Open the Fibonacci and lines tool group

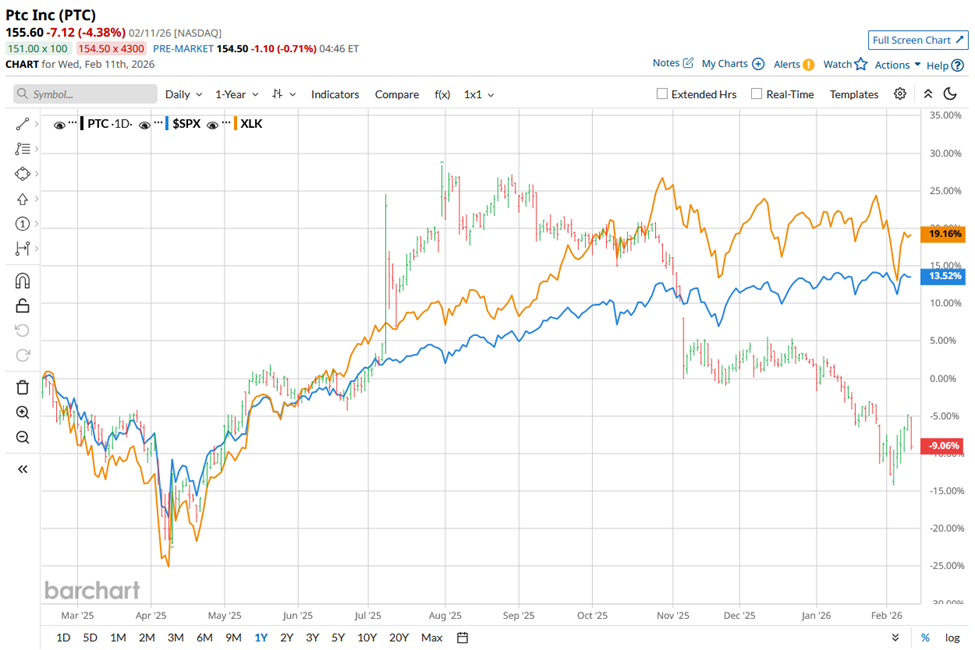(22, 149)
